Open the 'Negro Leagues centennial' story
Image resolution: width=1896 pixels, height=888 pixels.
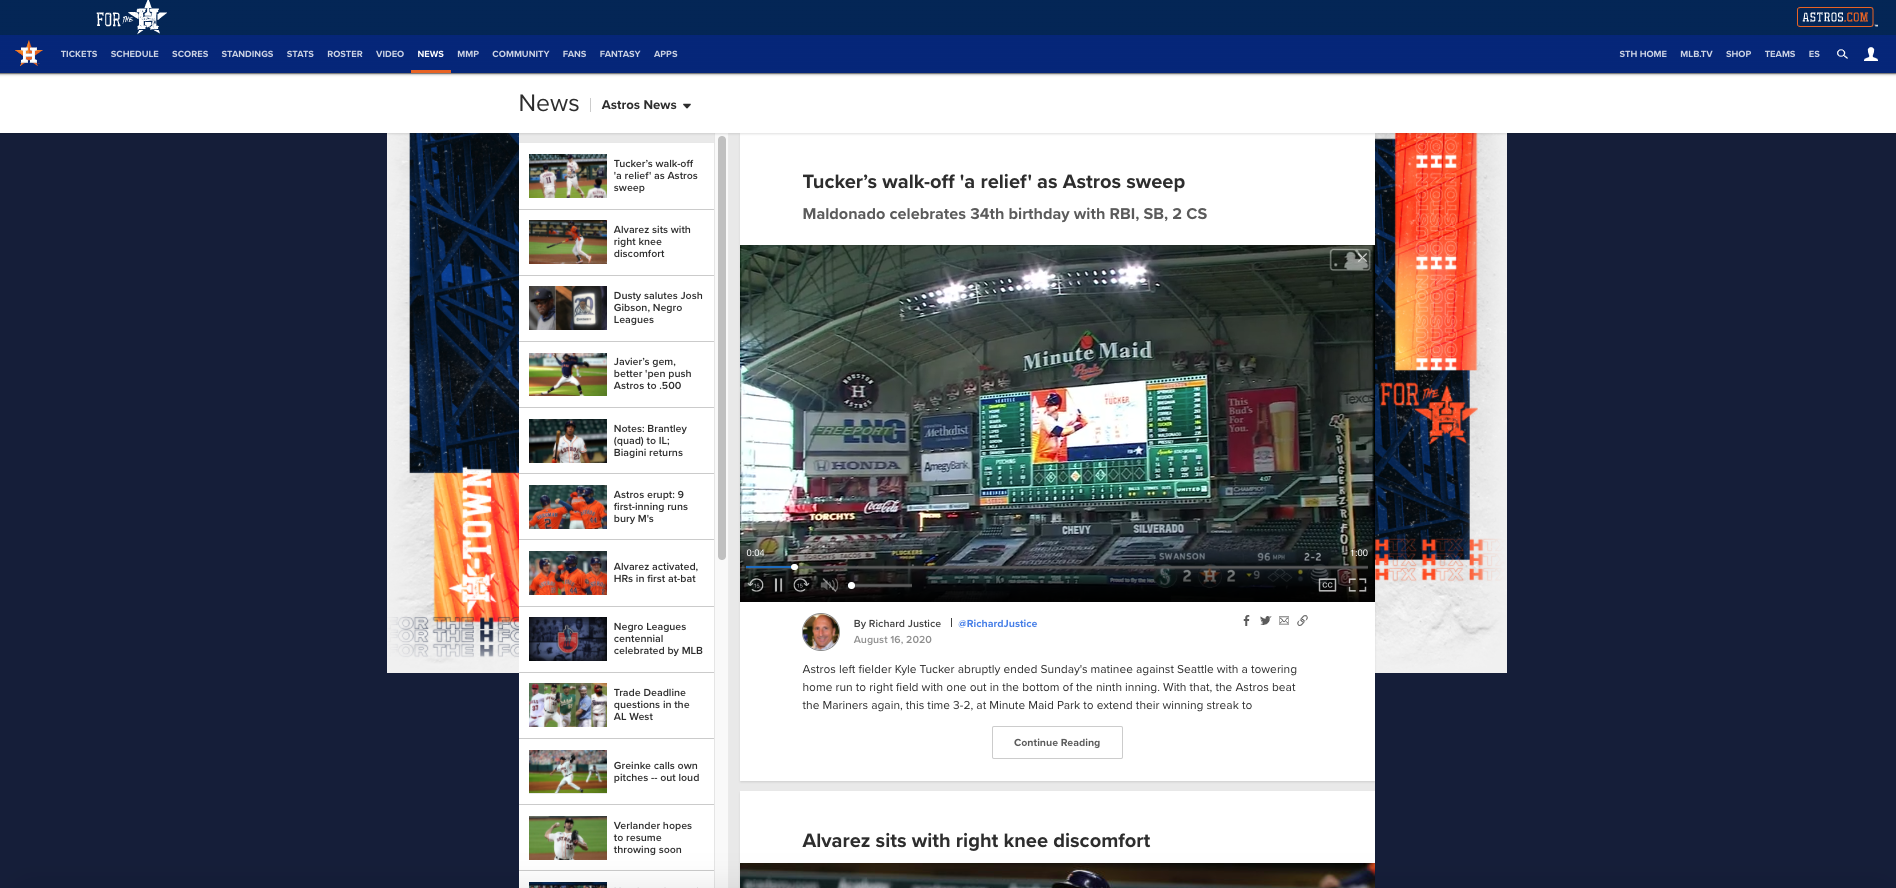click(617, 639)
